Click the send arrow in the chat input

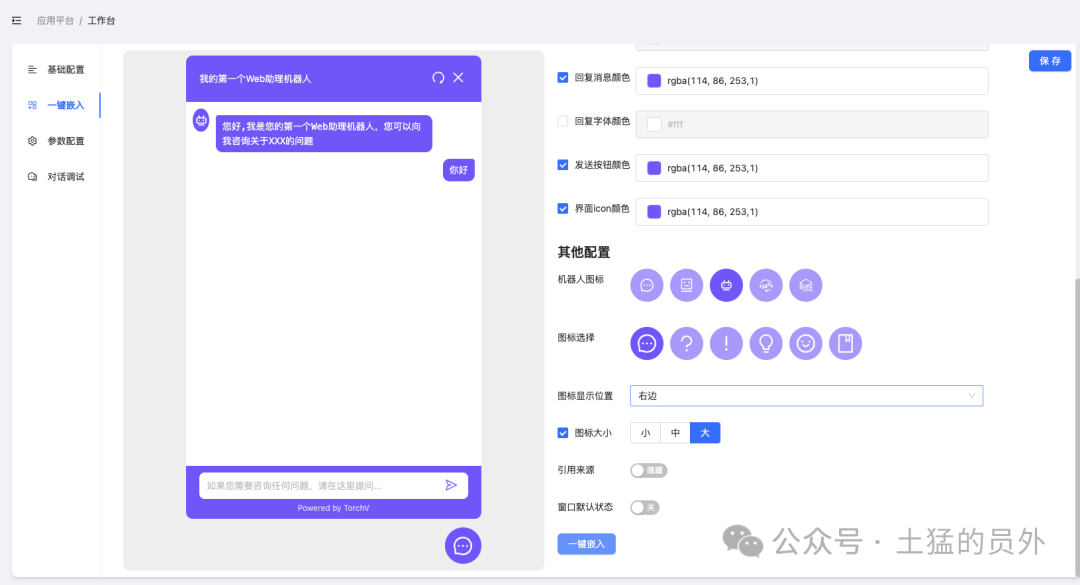[451, 485]
